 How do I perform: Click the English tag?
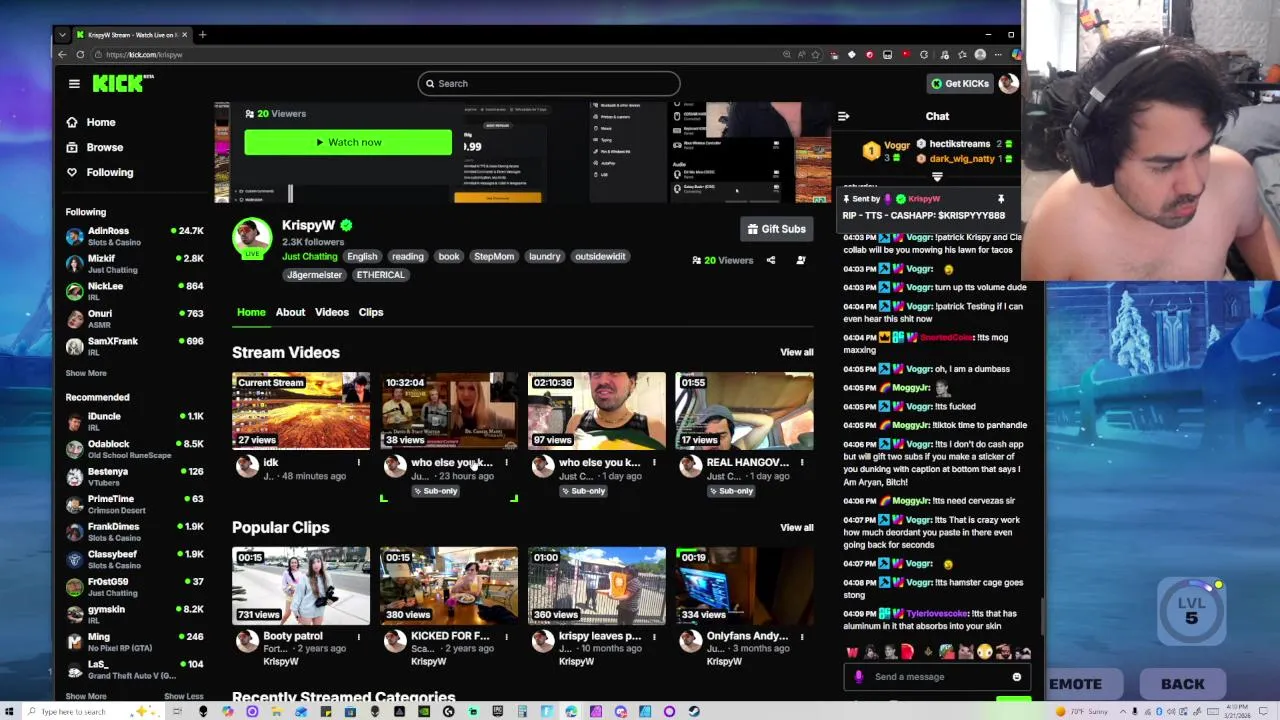362,256
